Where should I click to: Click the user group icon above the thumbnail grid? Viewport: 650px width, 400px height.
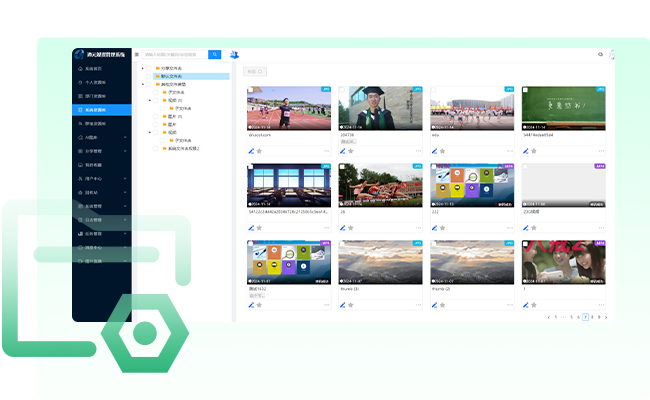pos(234,55)
